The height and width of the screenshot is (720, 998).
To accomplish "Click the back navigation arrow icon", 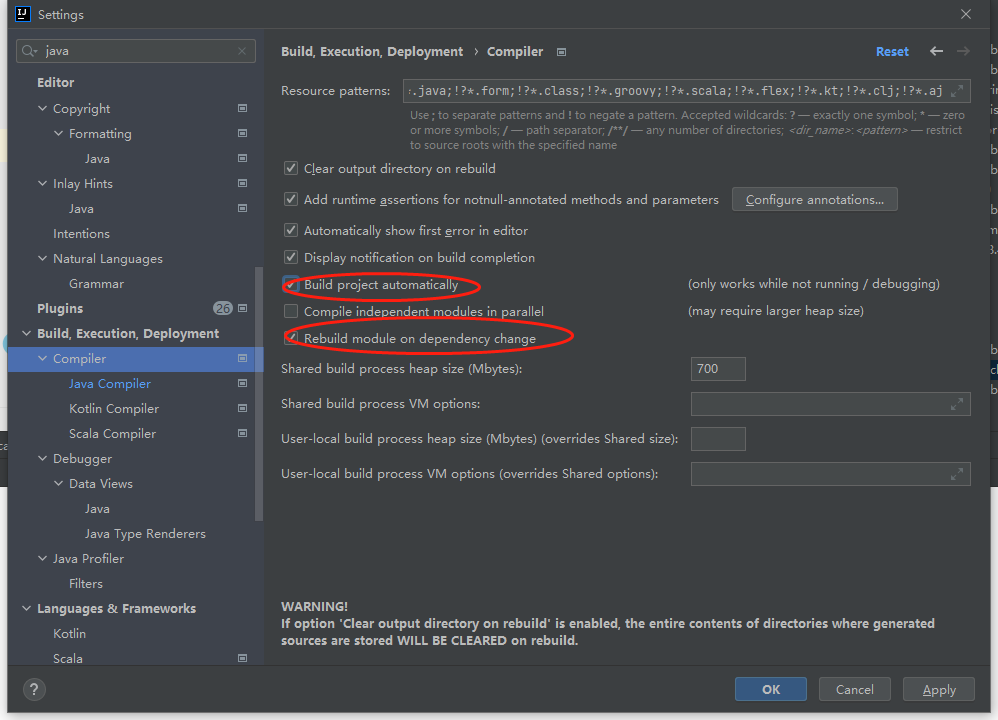I will [936, 51].
